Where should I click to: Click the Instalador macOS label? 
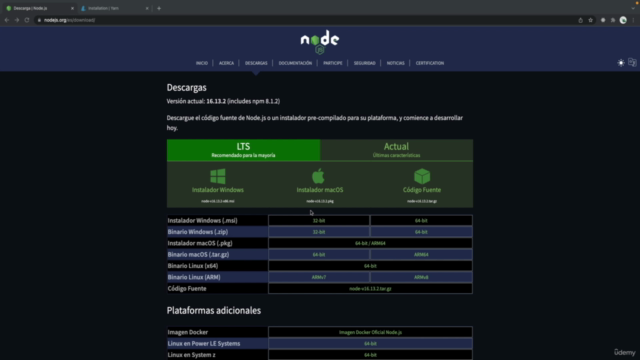click(x=320, y=190)
